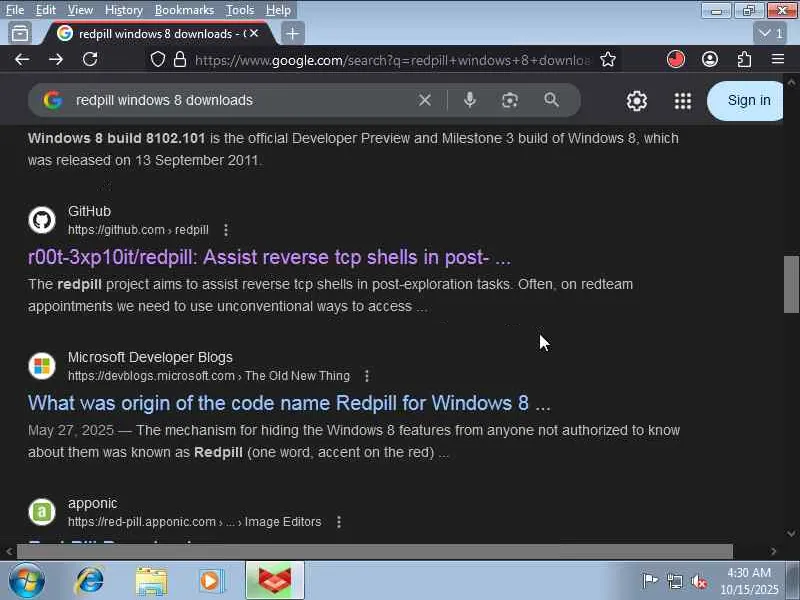Click the vertical scrollbar thumb
Image resolution: width=800 pixels, height=600 pixels.
pos(791,284)
